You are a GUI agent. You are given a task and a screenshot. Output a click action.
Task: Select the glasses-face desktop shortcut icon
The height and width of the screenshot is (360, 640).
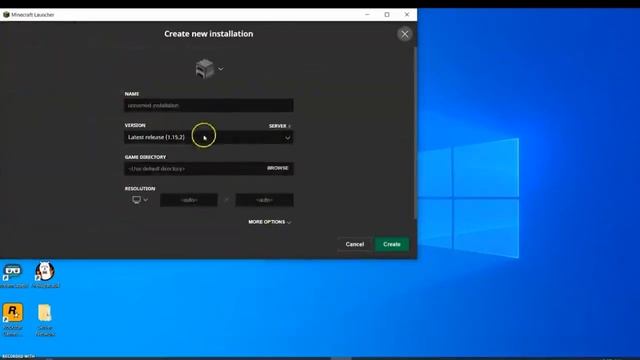(13, 276)
